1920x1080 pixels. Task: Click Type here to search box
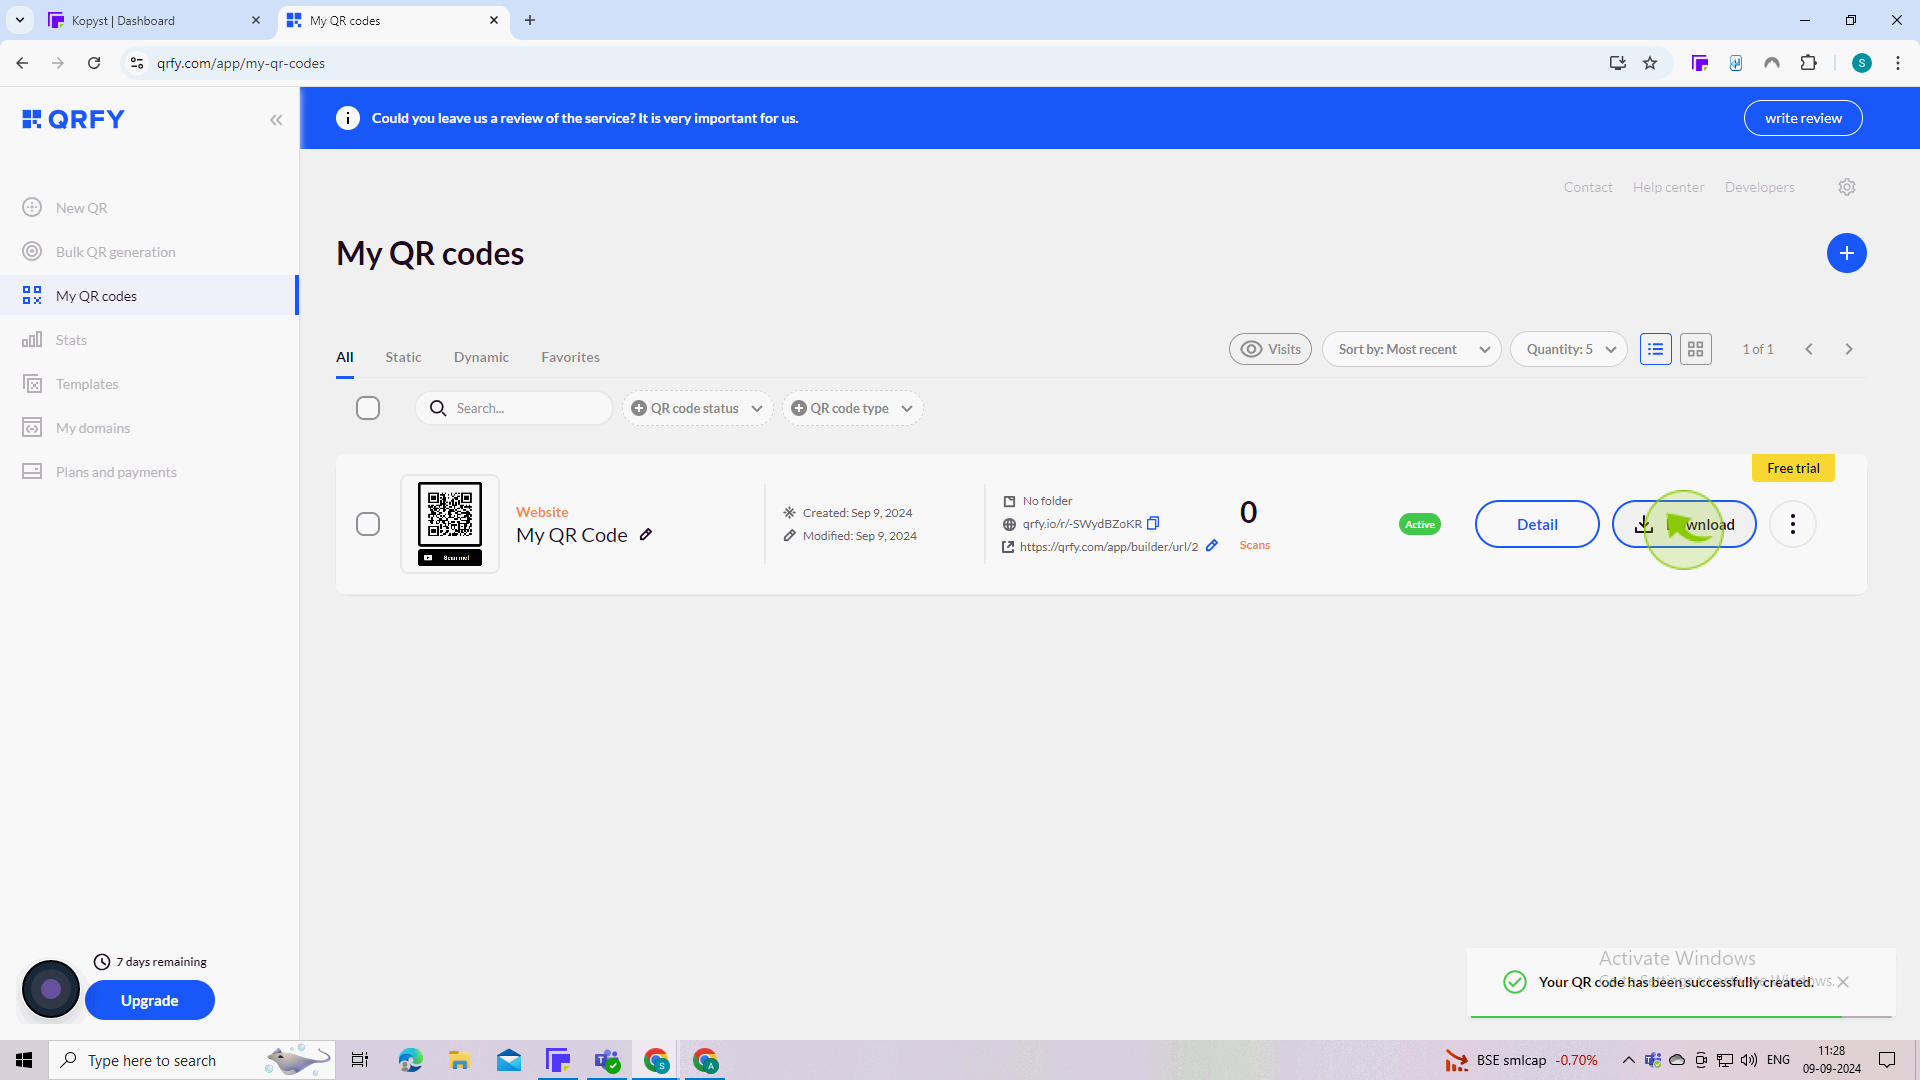tap(192, 1060)
